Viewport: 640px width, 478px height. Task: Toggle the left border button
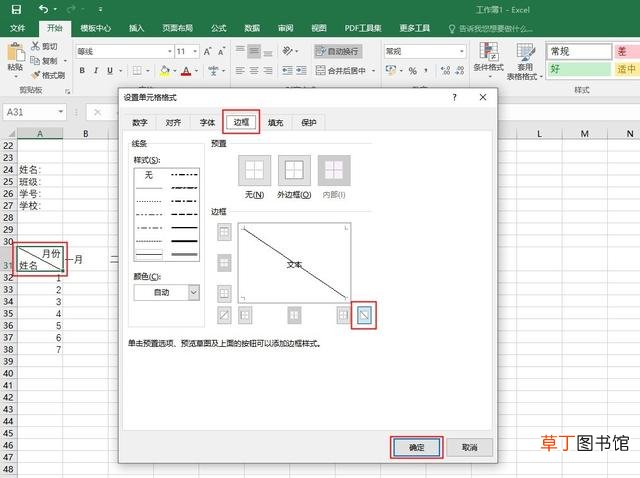[x=245, y=315]
